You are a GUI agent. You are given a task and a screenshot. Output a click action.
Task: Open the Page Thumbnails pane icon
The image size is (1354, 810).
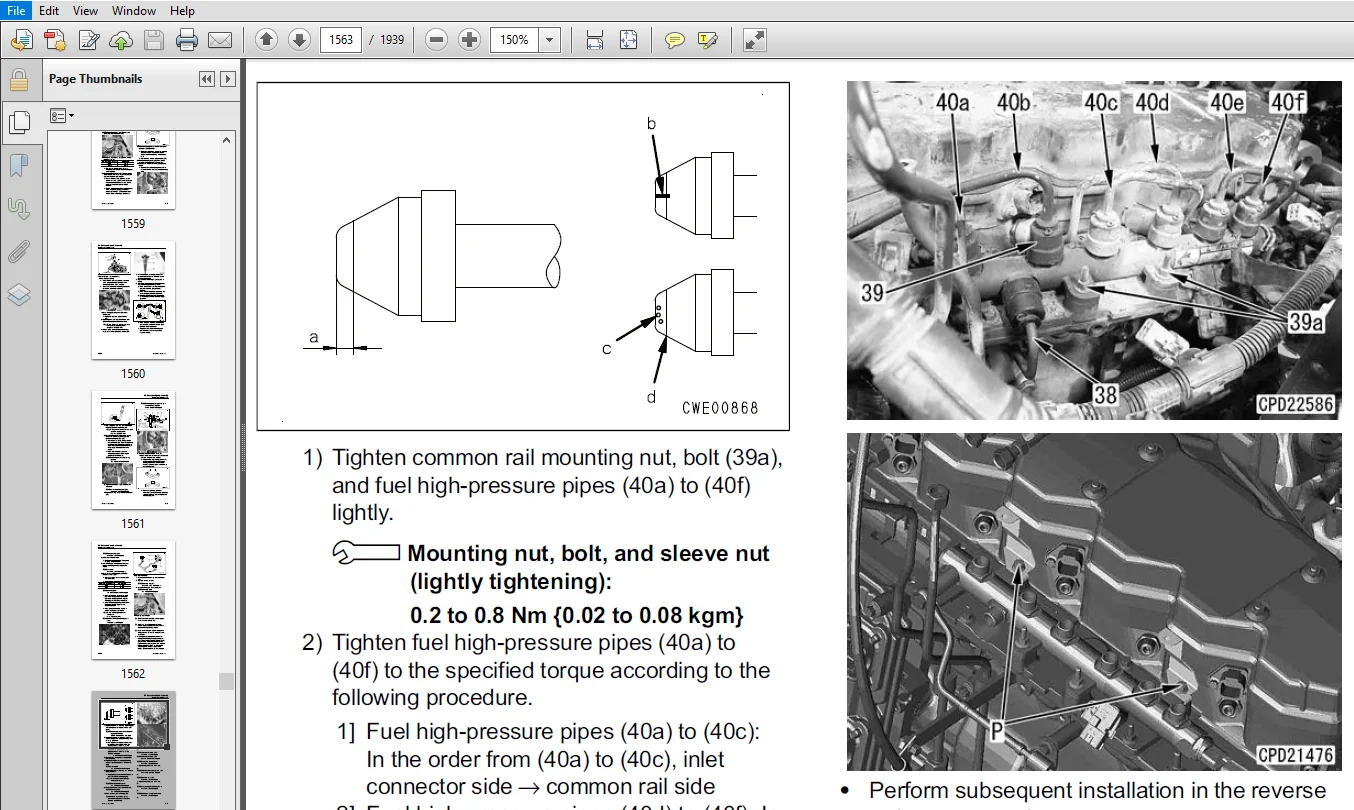19,122
